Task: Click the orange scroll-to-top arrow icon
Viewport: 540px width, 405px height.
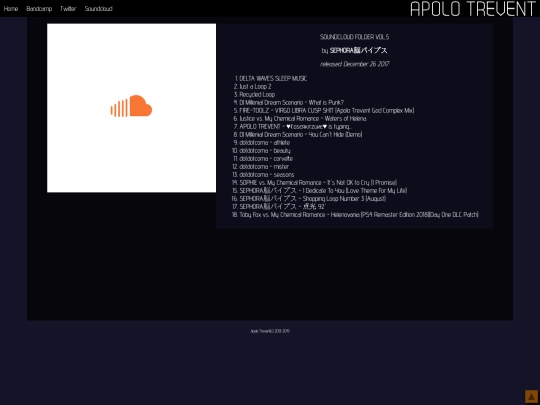Action: coord(531,396)
